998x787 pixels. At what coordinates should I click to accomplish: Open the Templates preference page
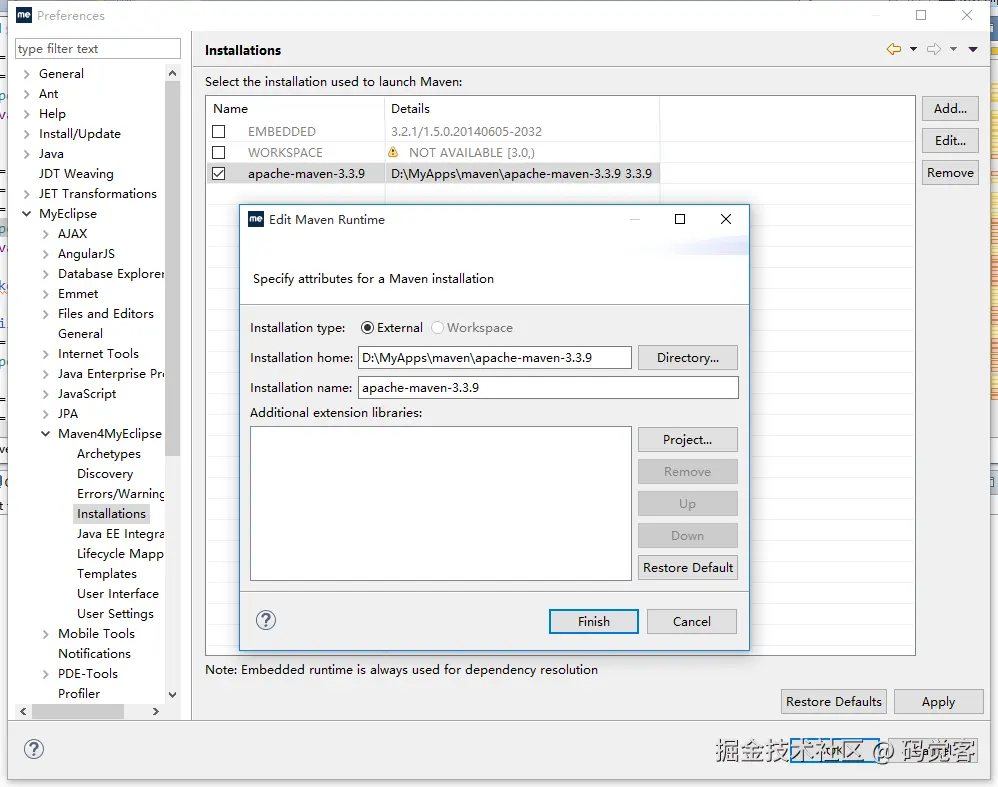[107, 574]
